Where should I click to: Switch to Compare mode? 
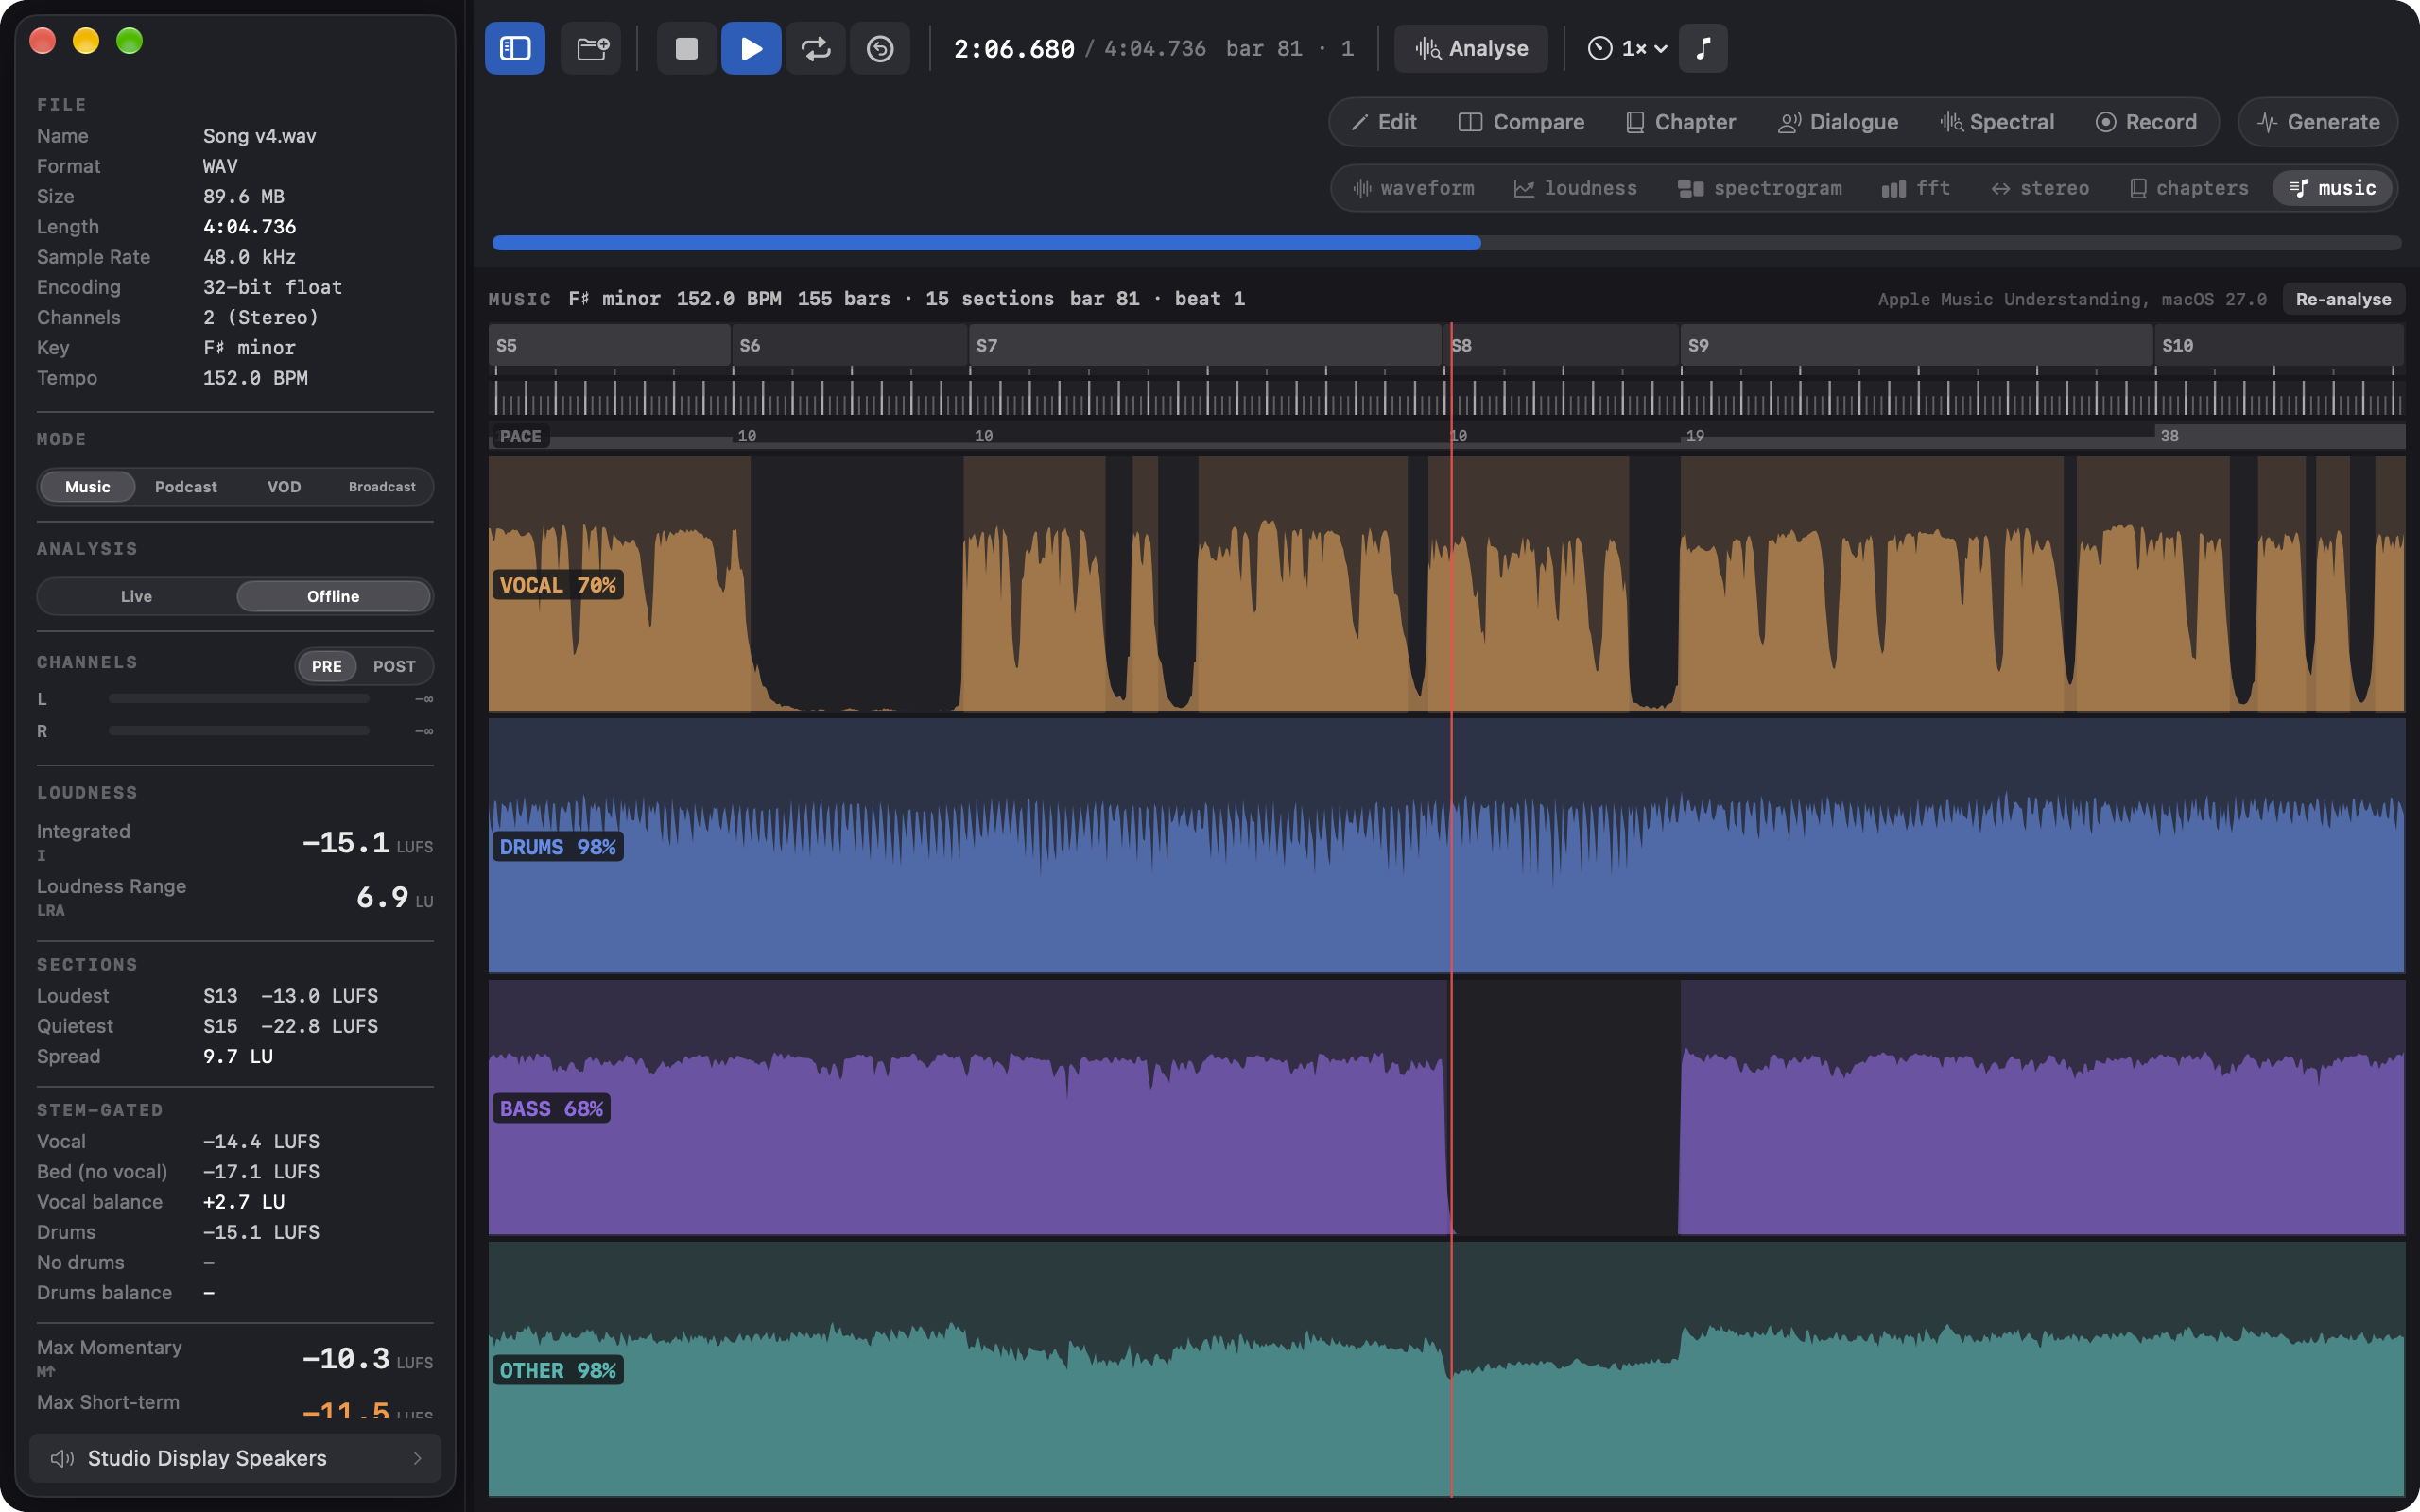coord(1521,122)
